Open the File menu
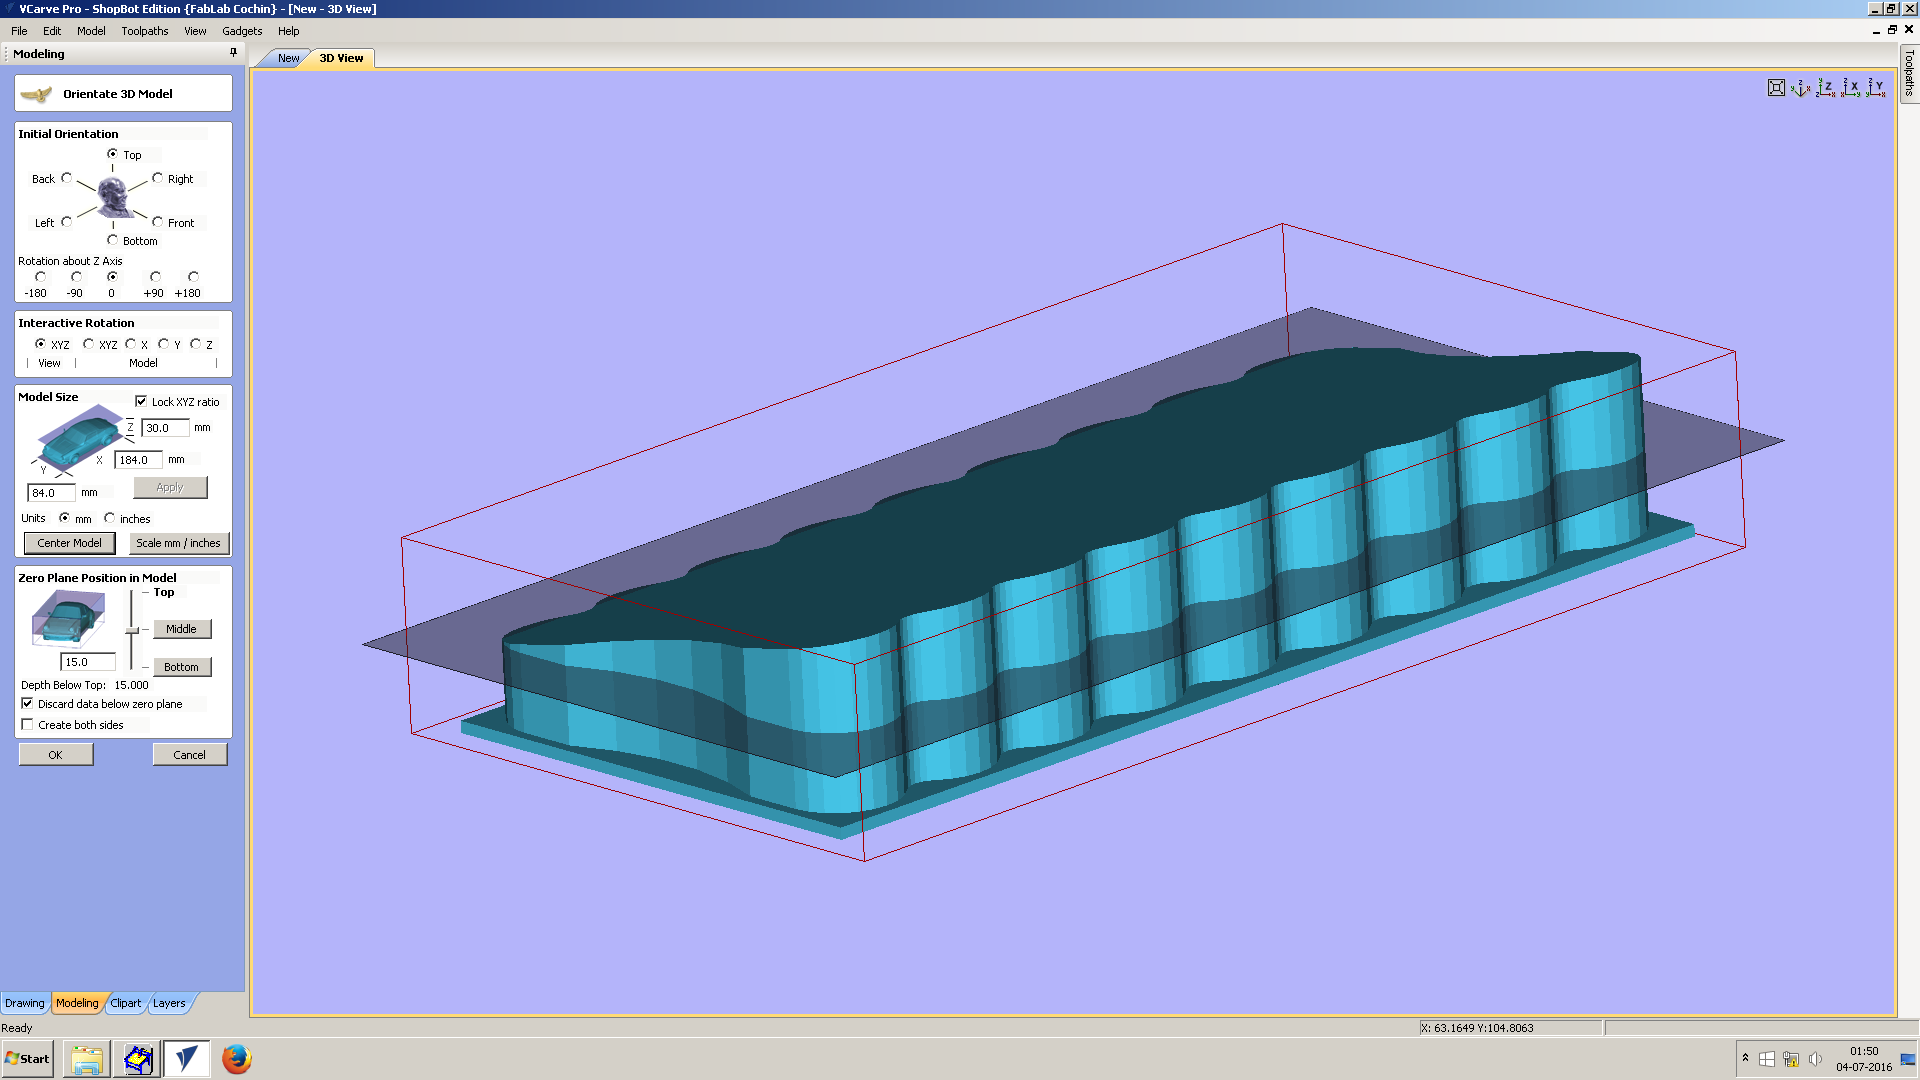 pyautogui.click(x=19, y=31)
